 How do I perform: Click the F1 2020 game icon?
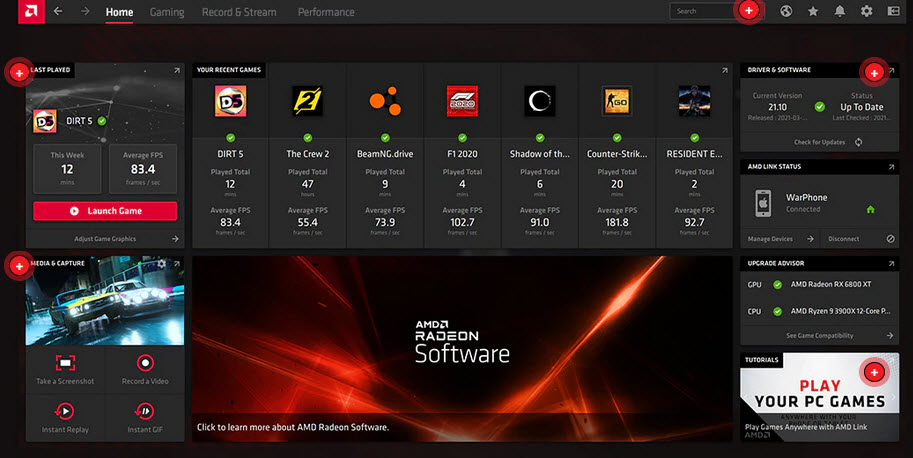(x=462, y=101)
